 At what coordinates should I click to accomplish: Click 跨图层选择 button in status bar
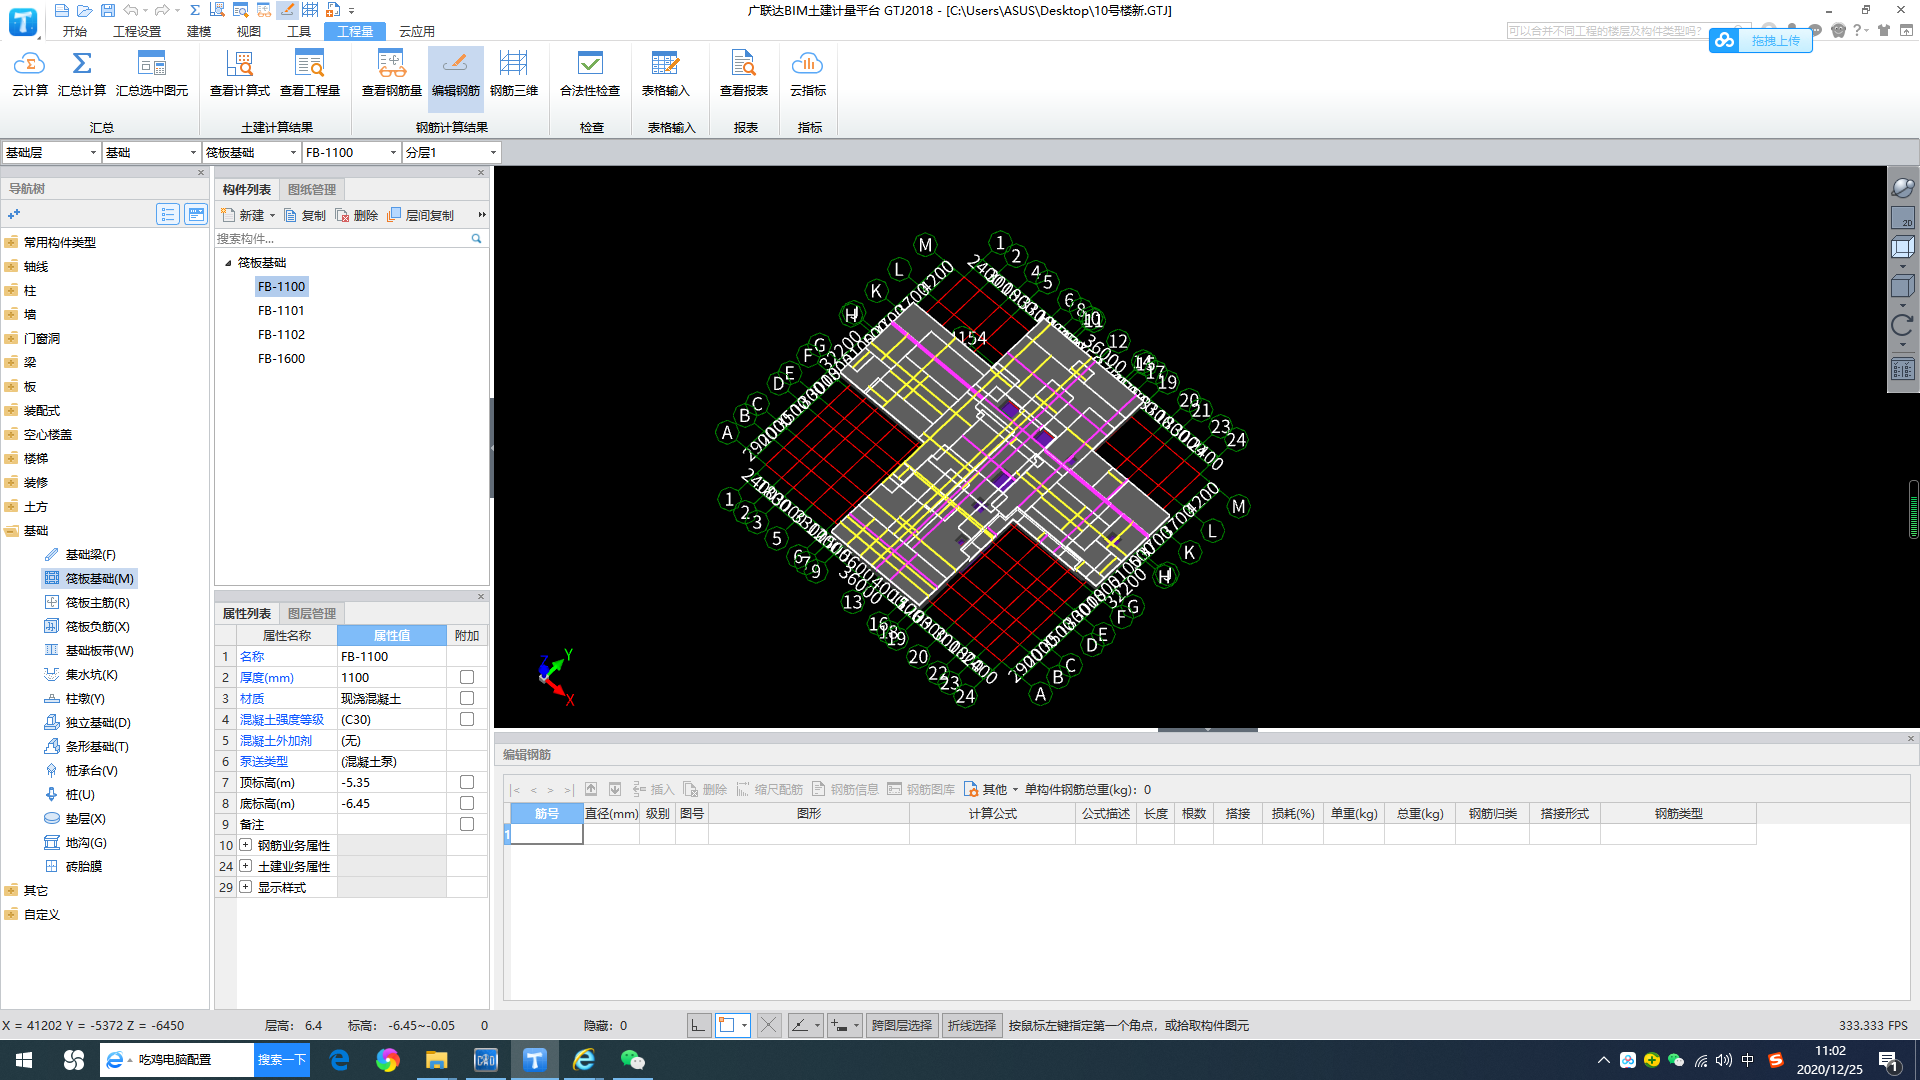coord(902,1025)
